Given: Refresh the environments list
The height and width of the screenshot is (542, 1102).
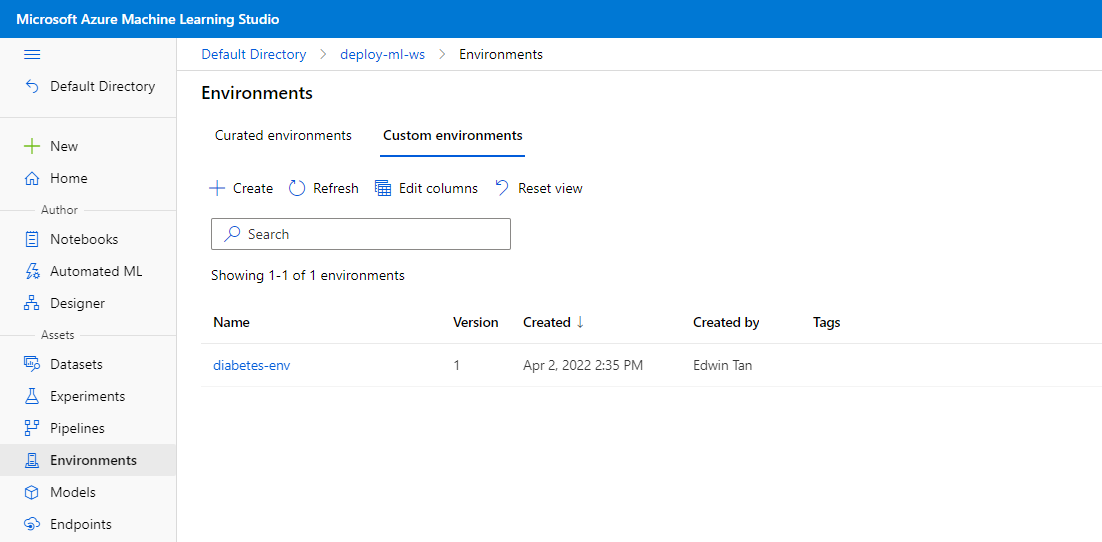Looking at the screenshot, I should (323, 188).
